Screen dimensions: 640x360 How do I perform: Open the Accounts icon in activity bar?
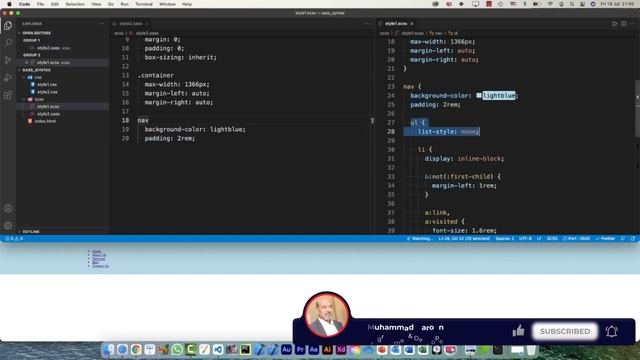click(x=8, y=209)
